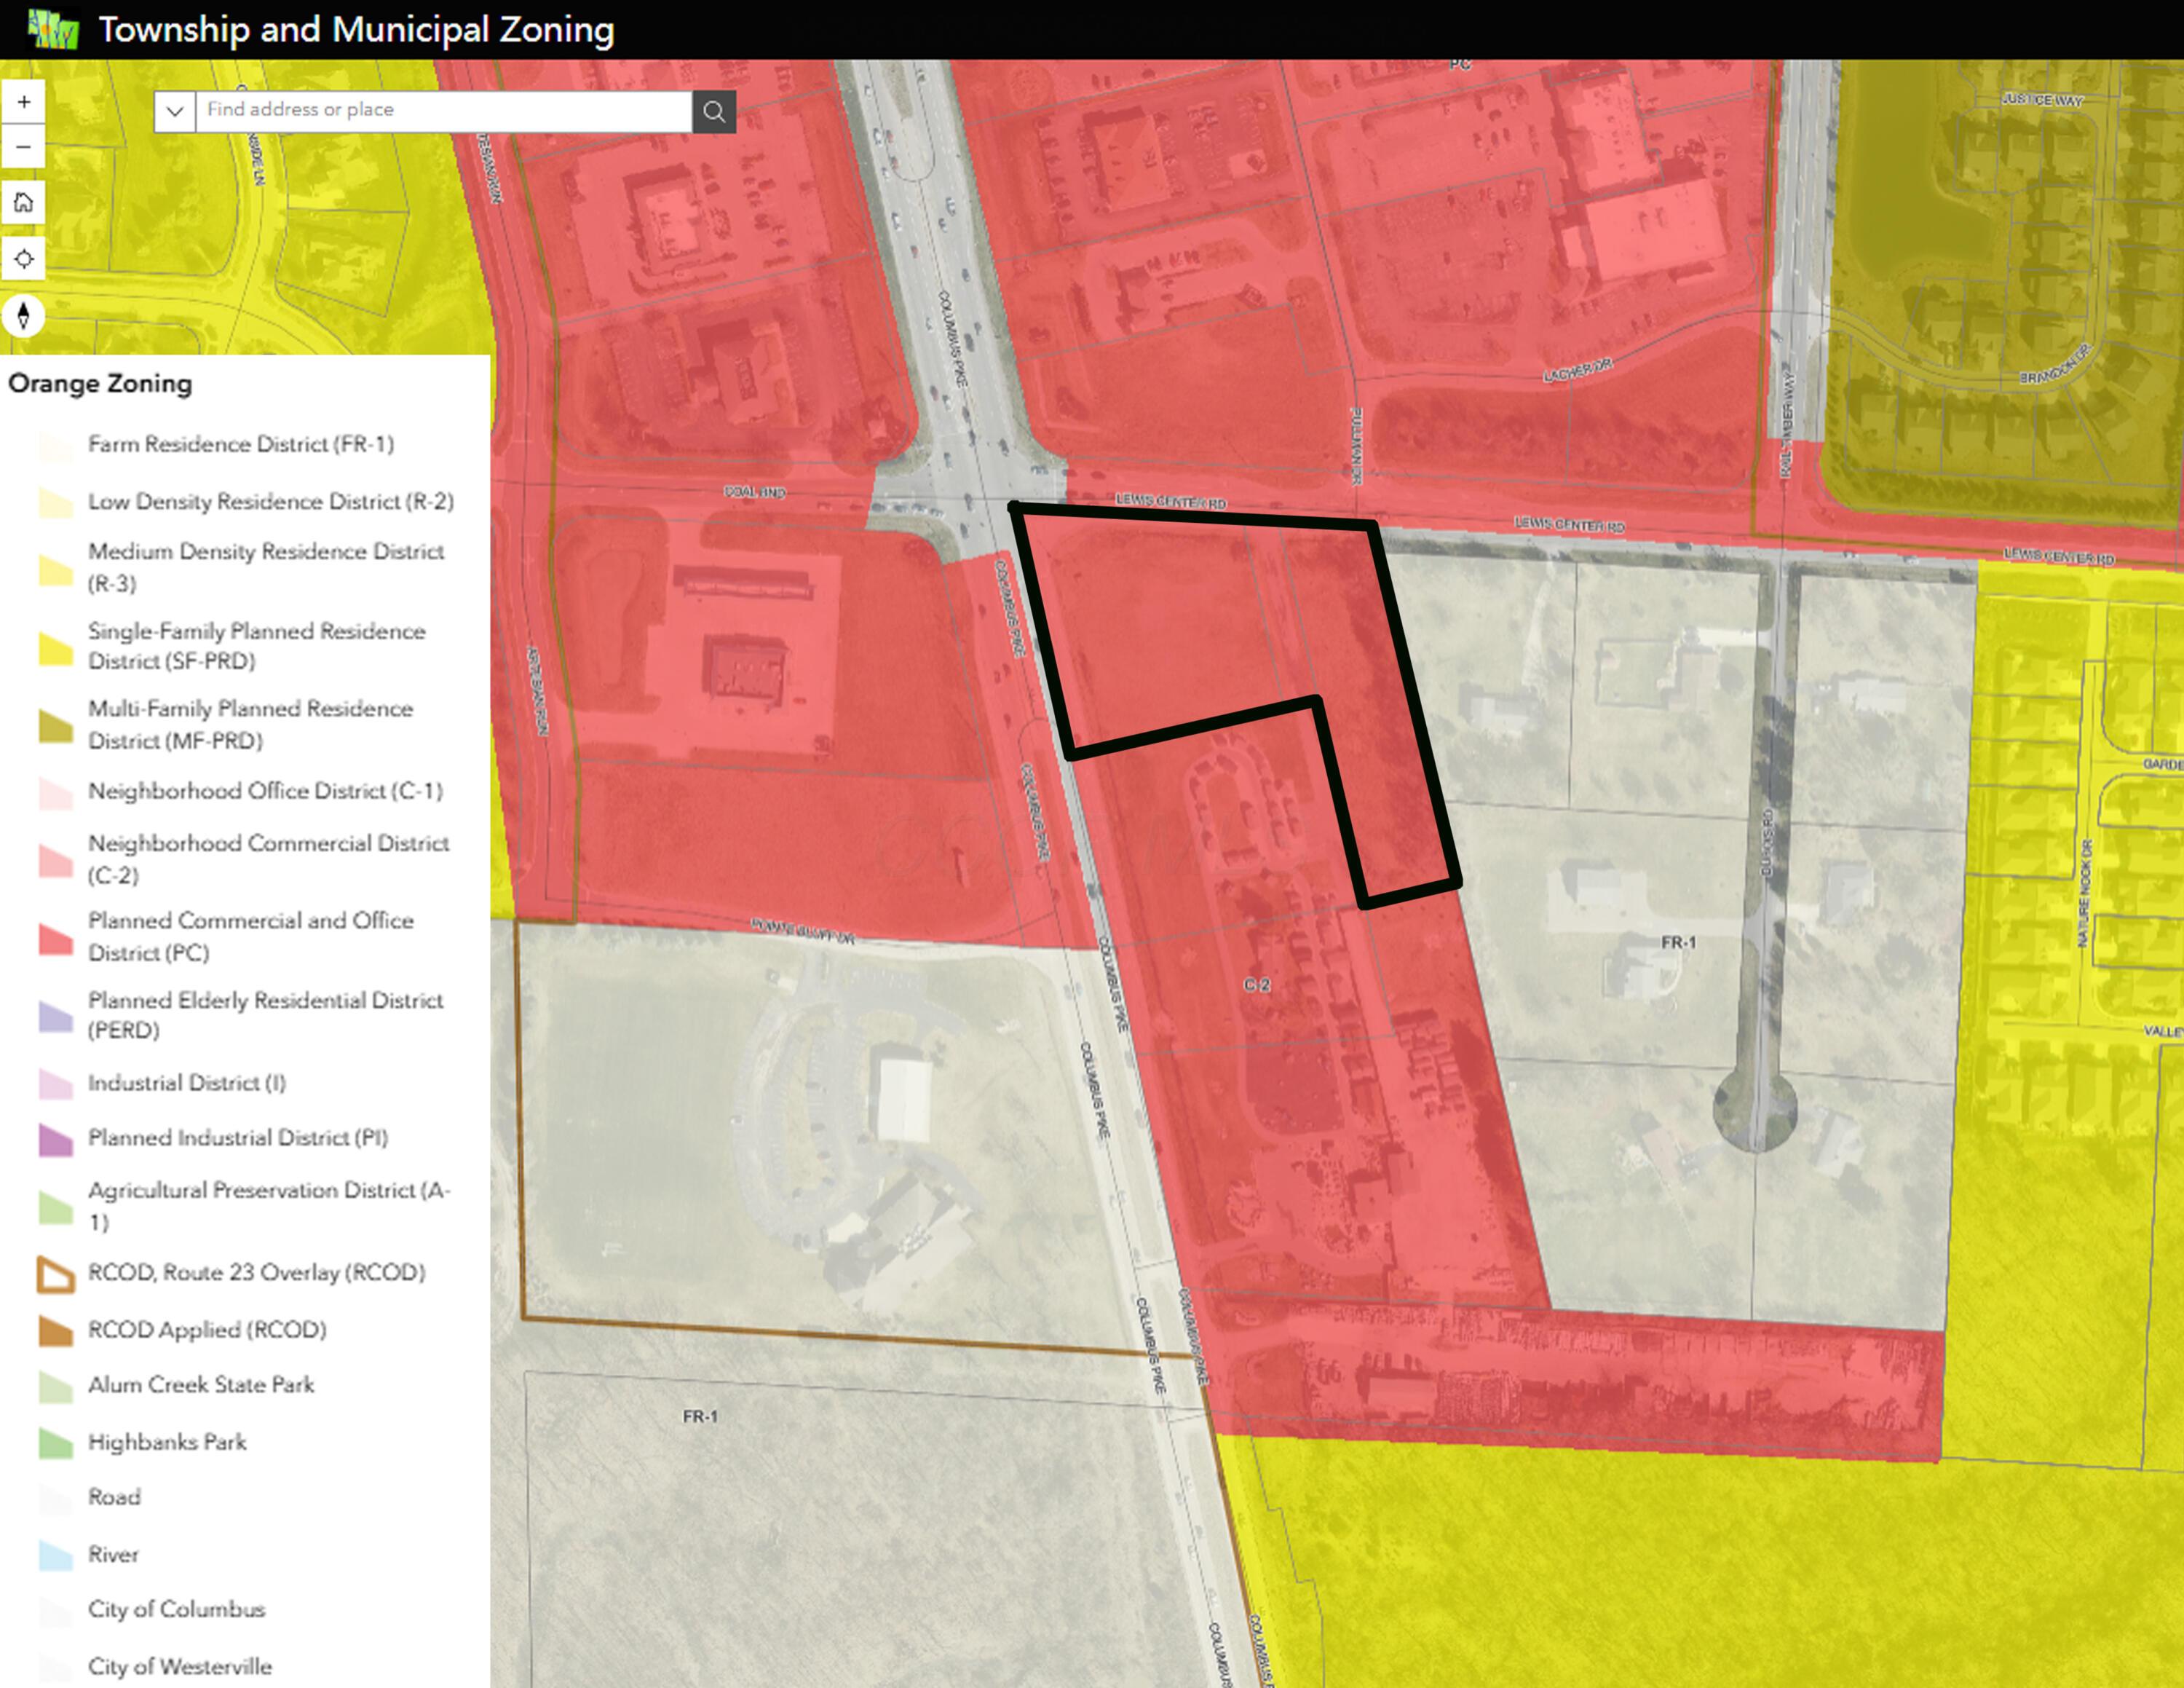Viewport: 2184px width, 1688px height.
Task: Click the Planned Industrial District purple swatch
Action: 56,1139
